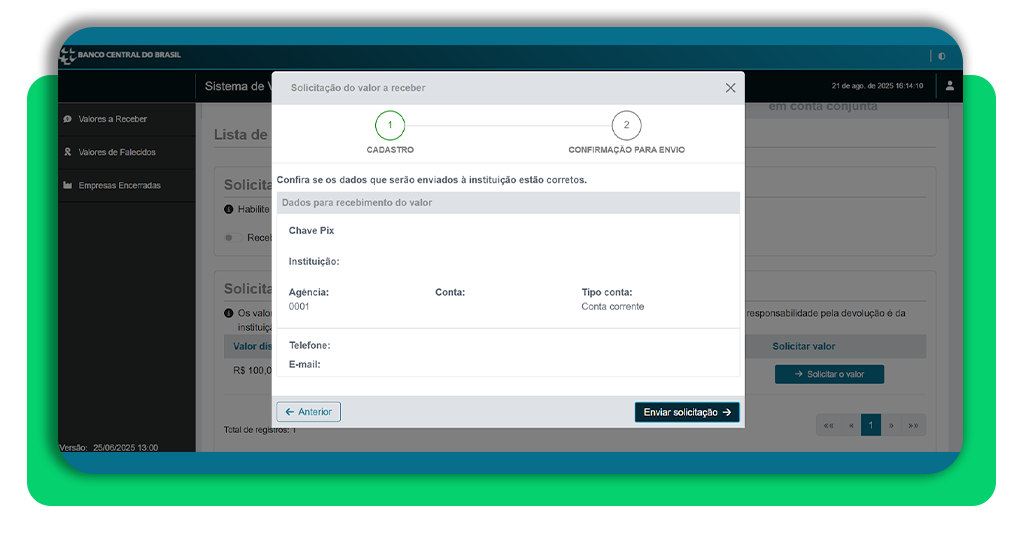
Task: Select step 1 Cadastro circle
Action: coord(389,125)
